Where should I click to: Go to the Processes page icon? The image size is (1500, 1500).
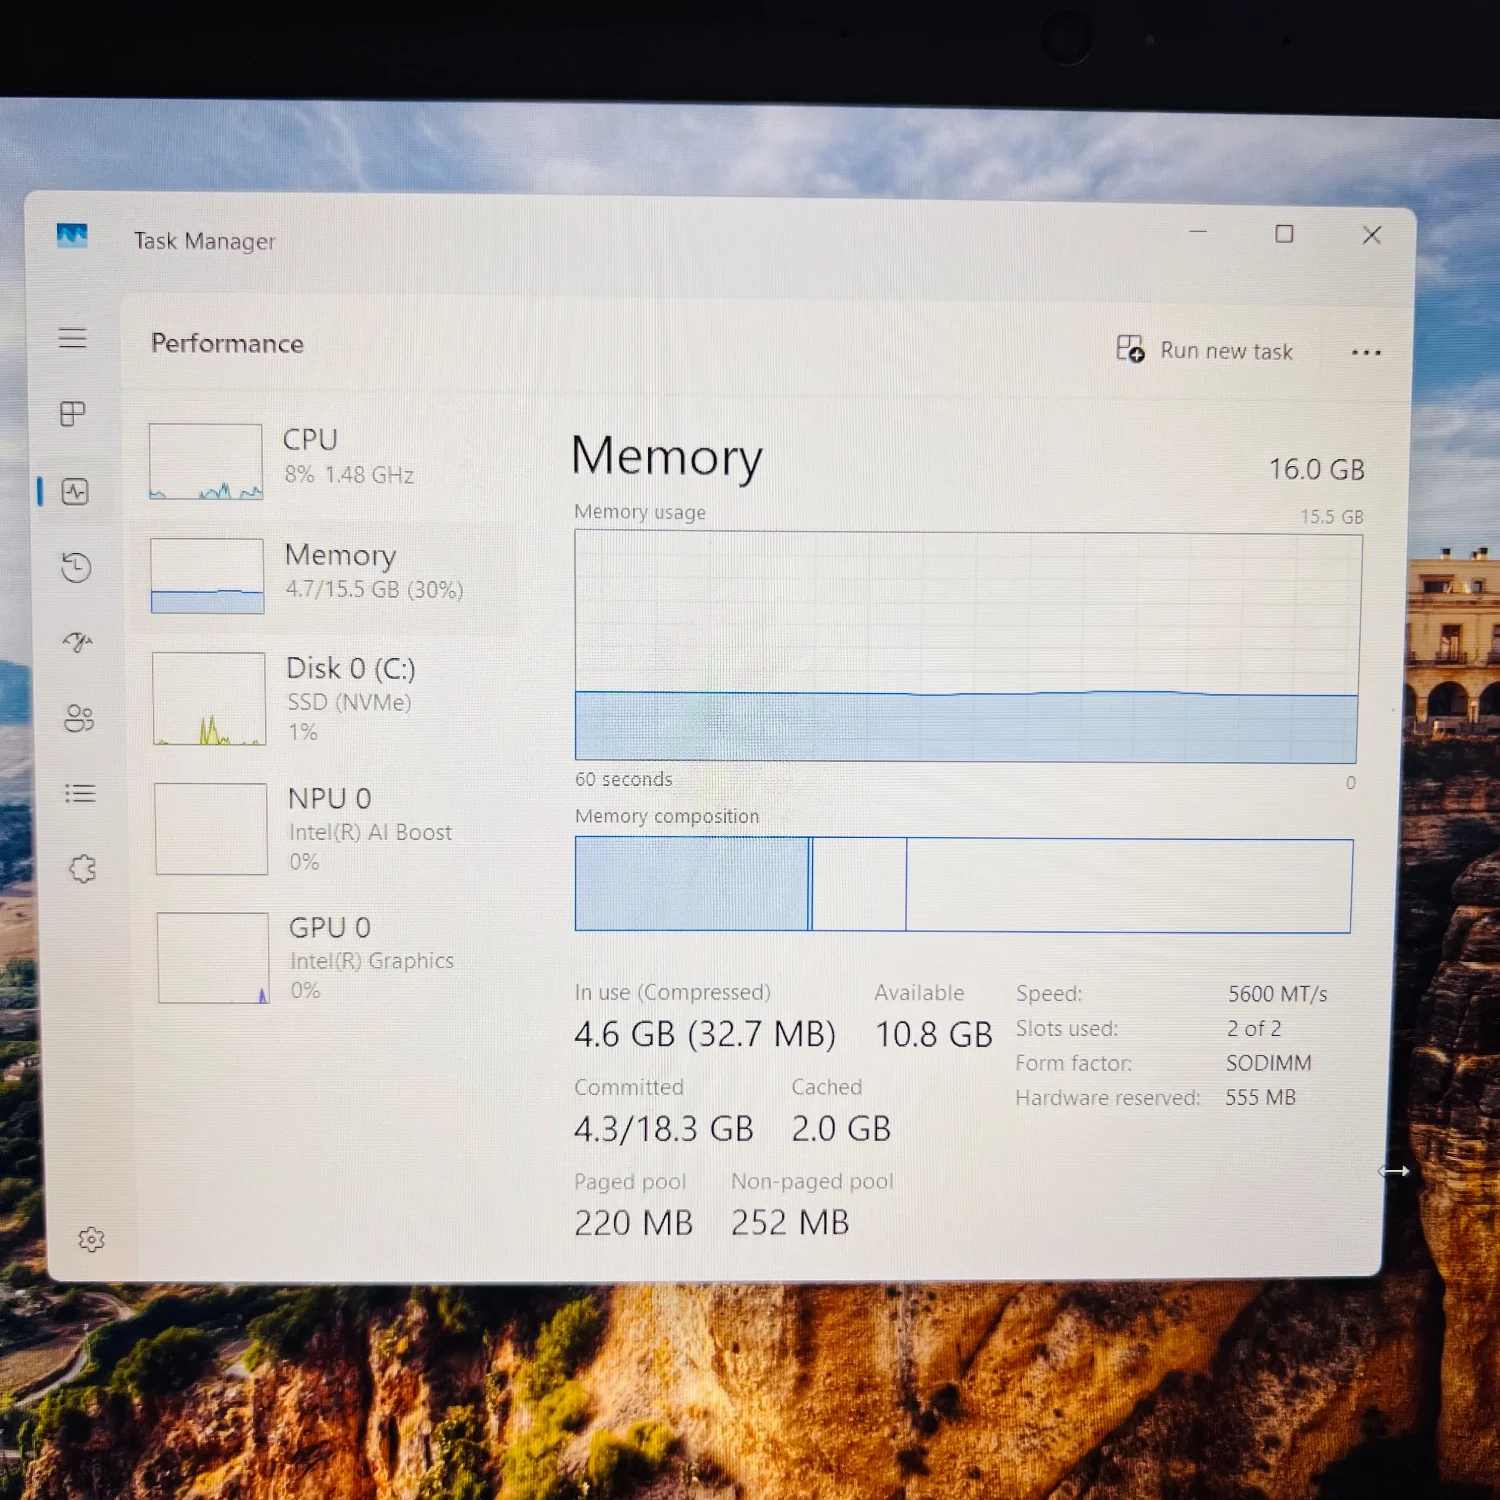[x=73, y=413]
